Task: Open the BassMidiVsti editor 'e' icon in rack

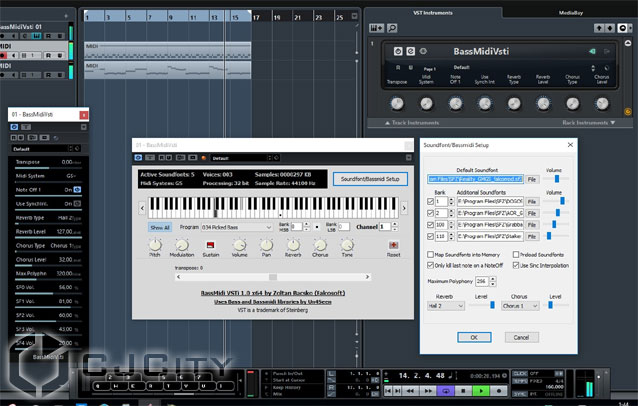Action: click(411, 51)
